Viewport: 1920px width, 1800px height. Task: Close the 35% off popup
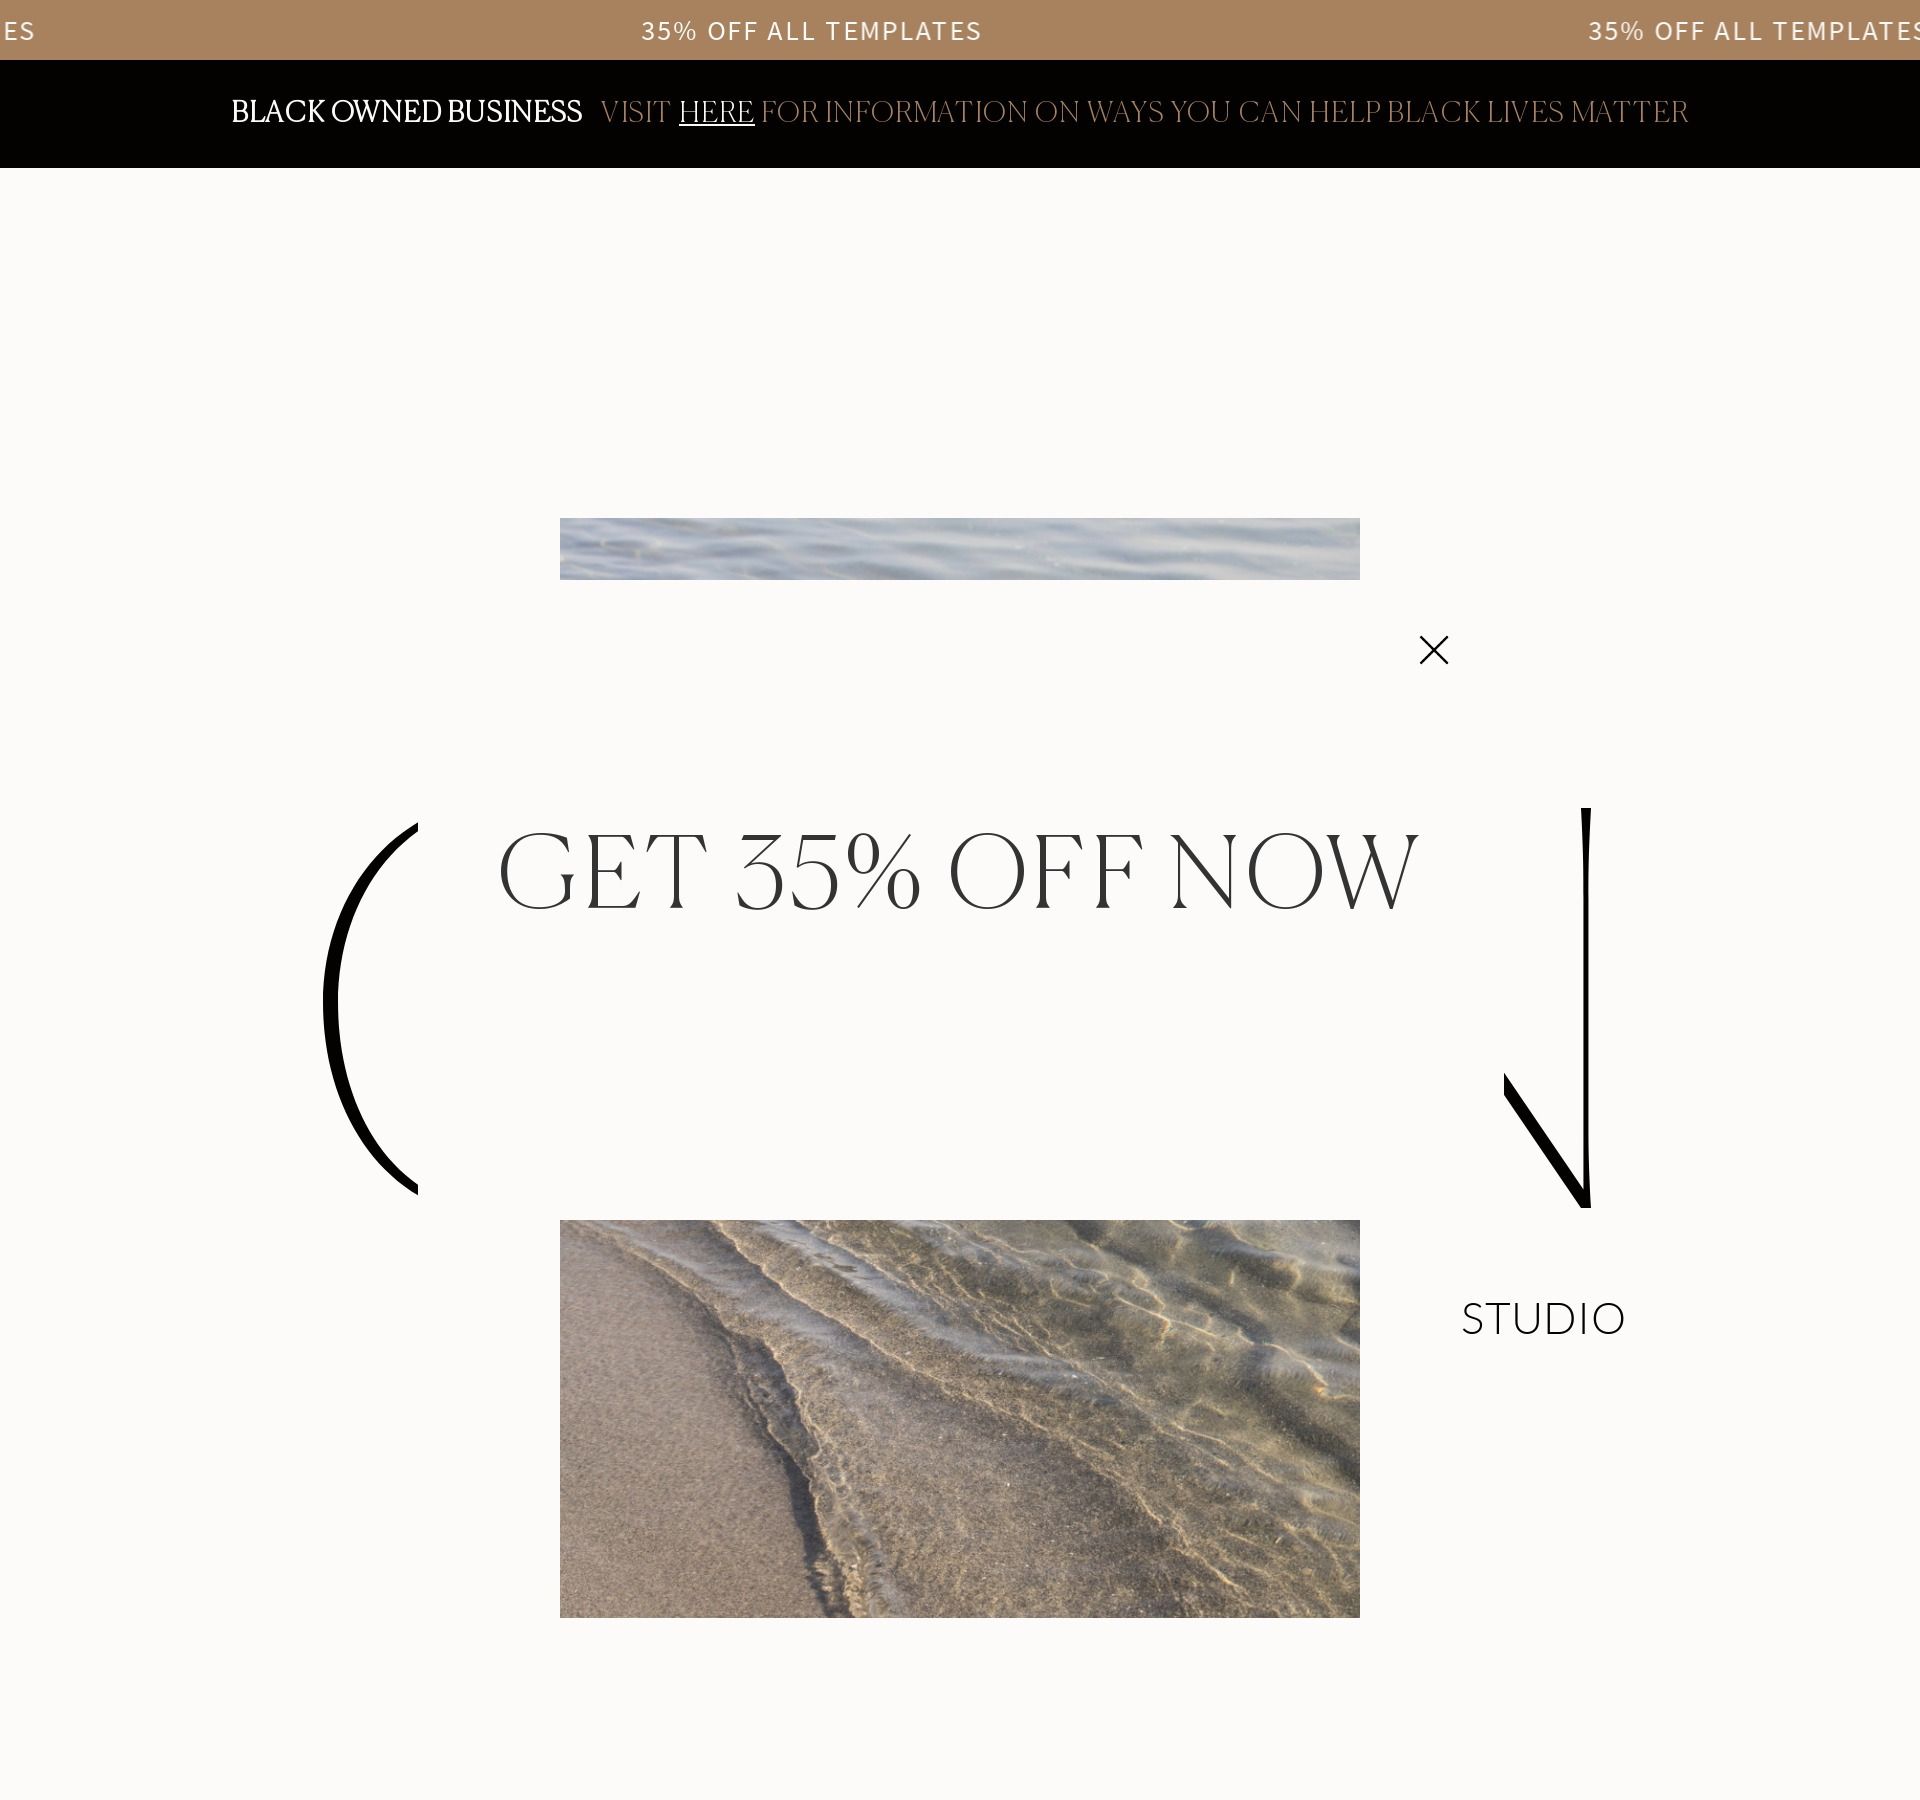coord(1433,650)
